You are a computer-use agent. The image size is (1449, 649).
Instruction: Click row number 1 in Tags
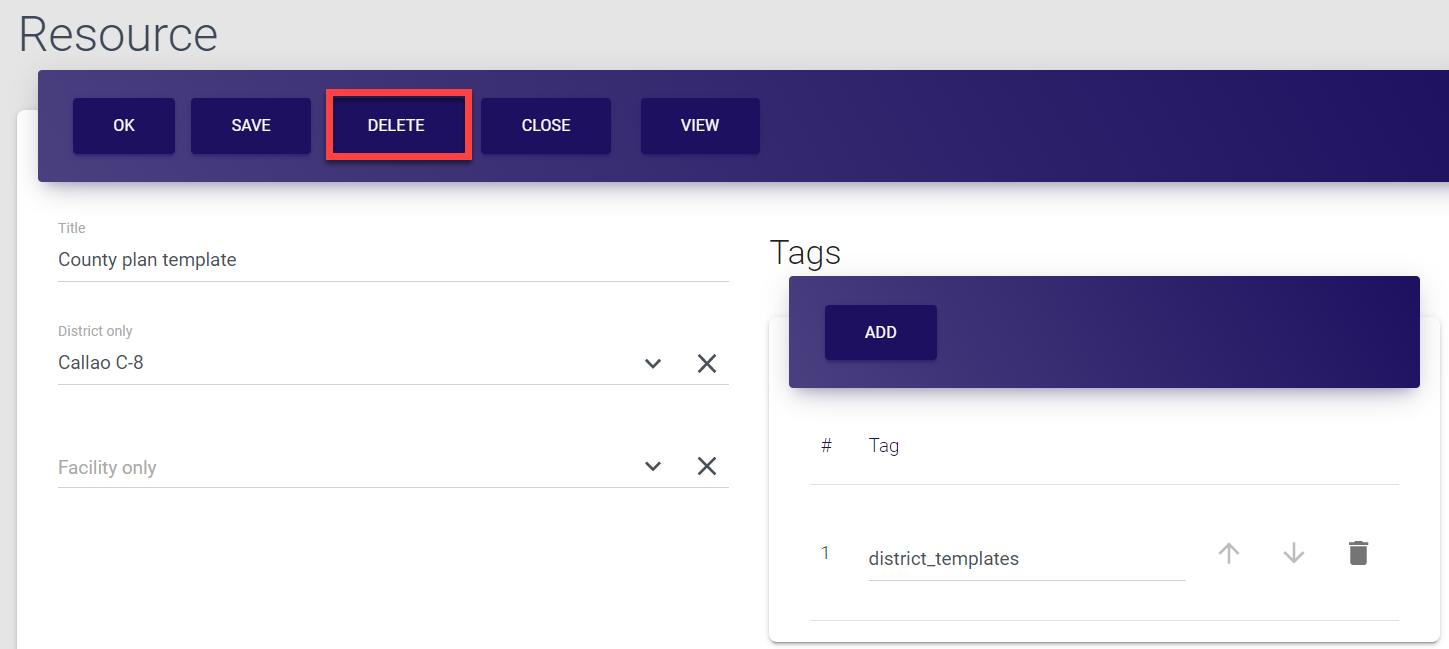(x=825, y=553)
